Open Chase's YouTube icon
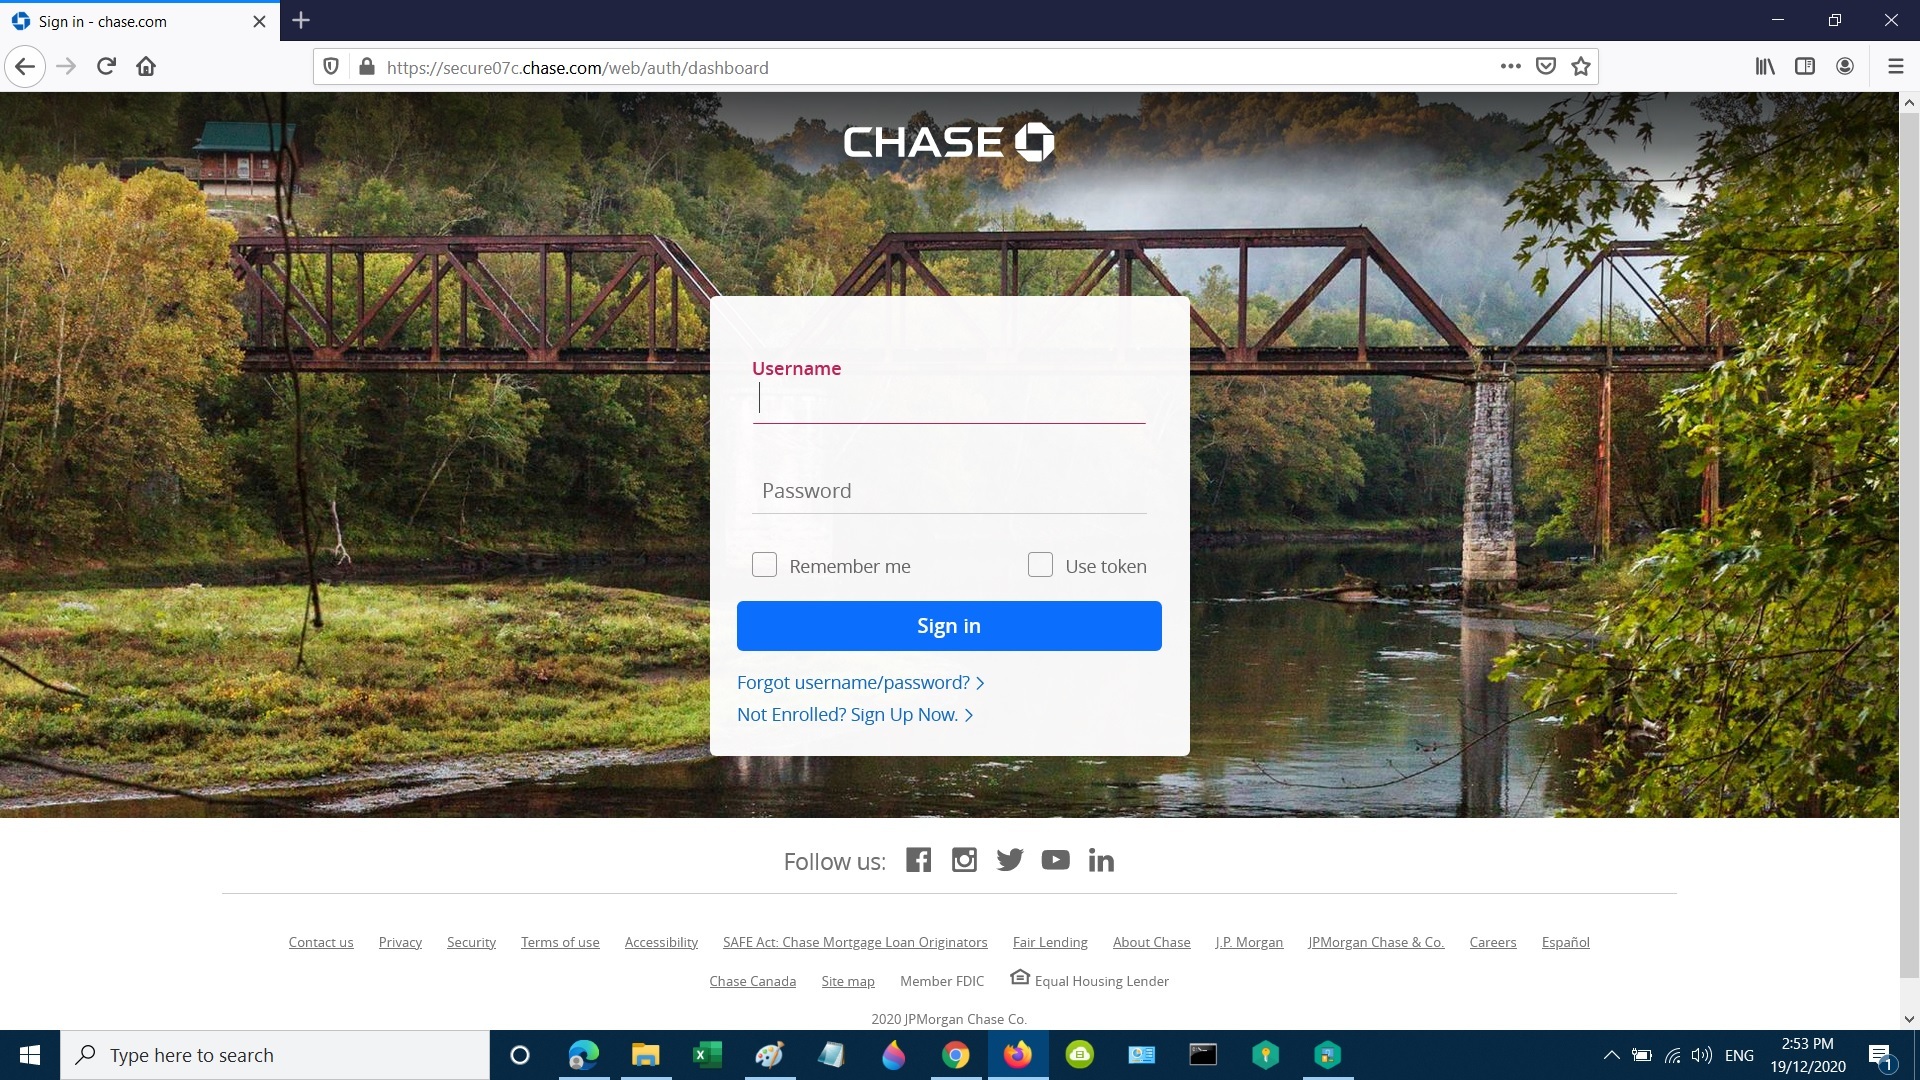This screenshot has height=1080, width=1920. tap(1055, 860)
